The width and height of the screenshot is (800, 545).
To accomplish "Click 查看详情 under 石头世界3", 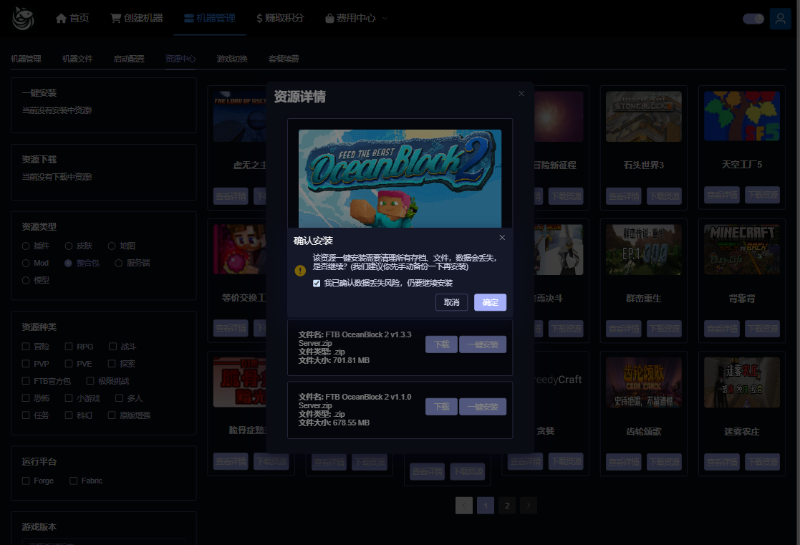I will pyautogui.click(x=623, y=196).
